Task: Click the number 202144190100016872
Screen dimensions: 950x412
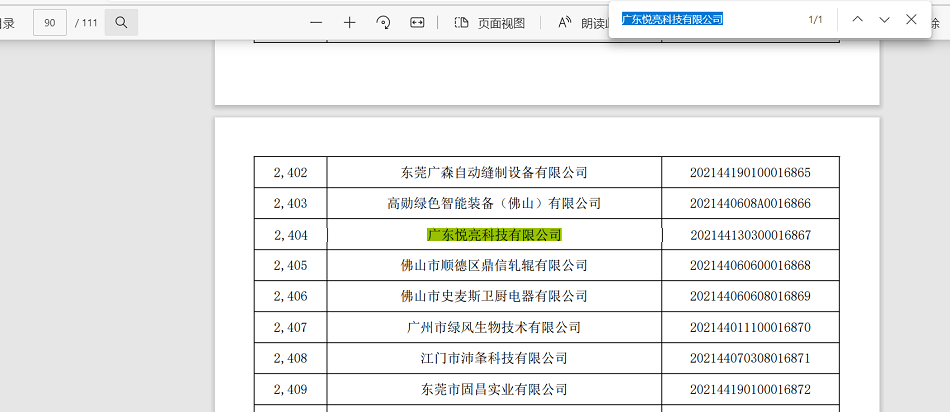Action: (750, 390)
